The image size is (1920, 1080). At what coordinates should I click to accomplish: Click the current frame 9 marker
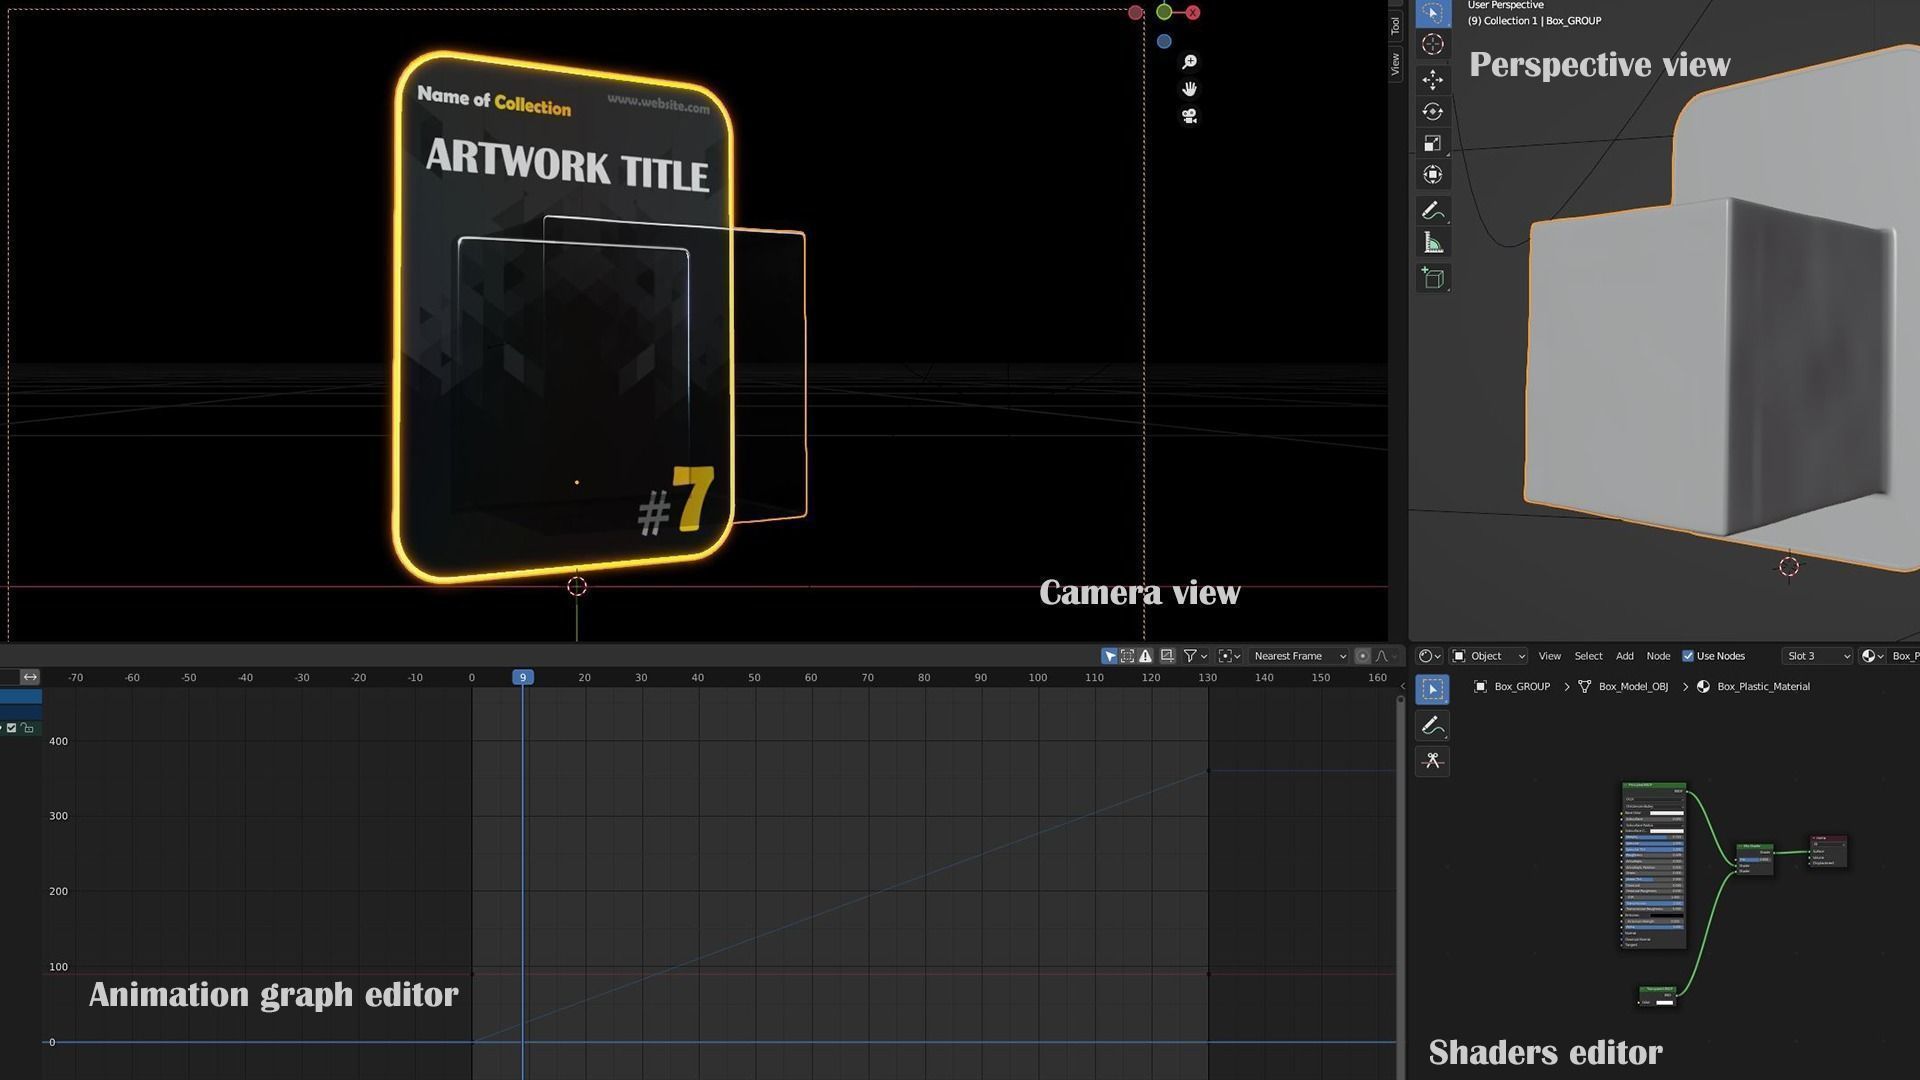(522, 678)
